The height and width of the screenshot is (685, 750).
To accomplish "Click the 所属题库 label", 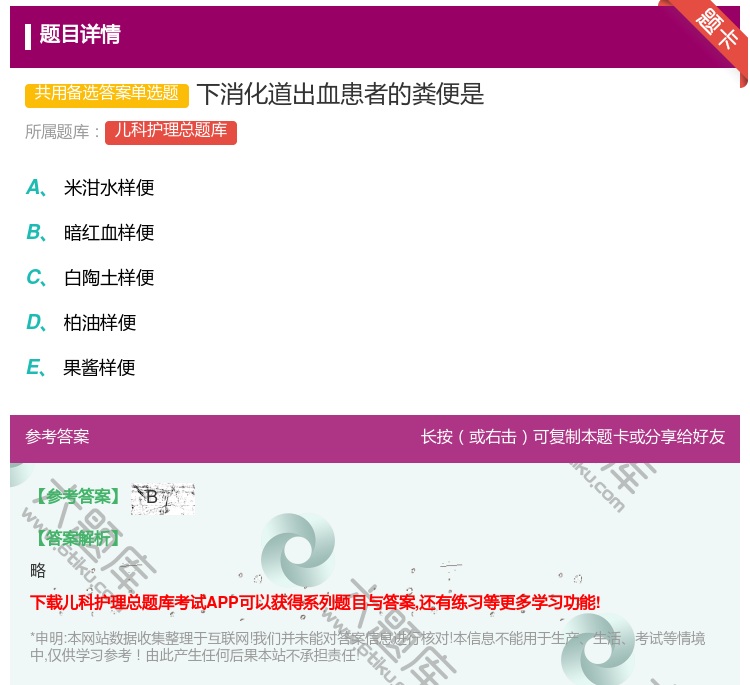I will click(62, 132).
